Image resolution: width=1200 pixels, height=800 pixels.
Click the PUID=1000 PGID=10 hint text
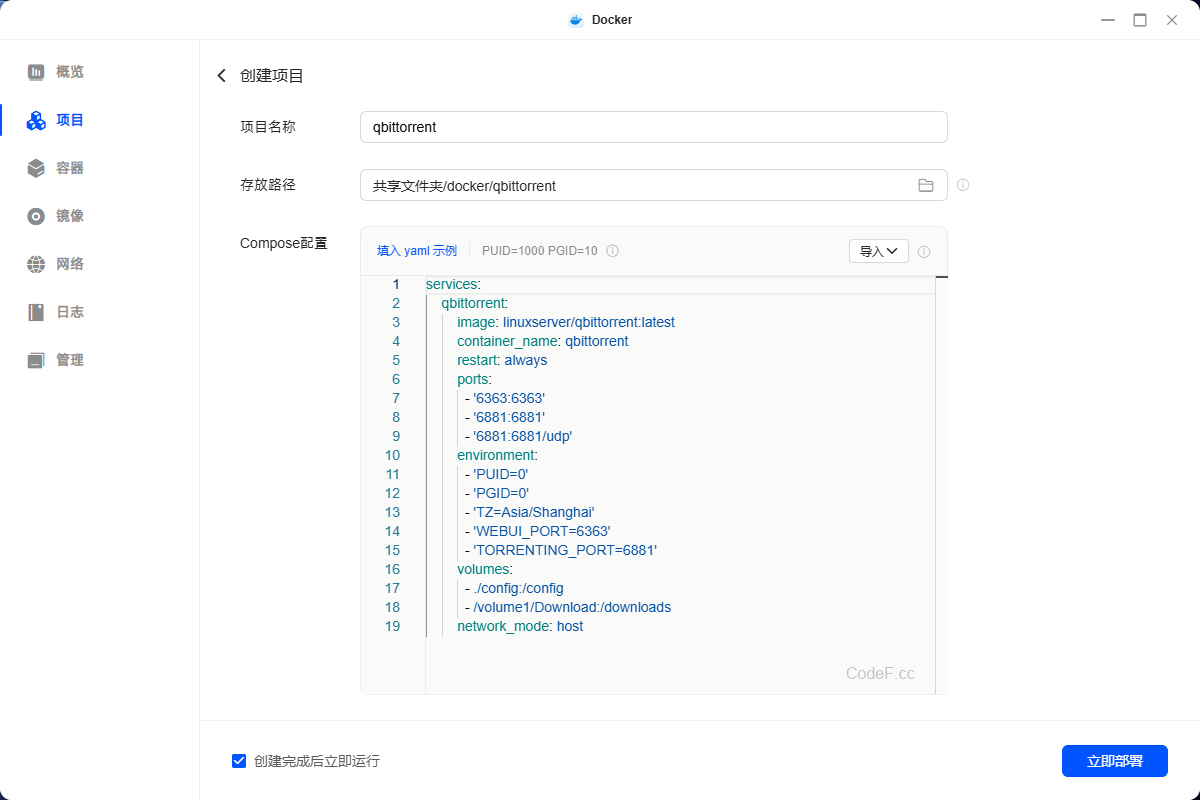click(540, 251)
